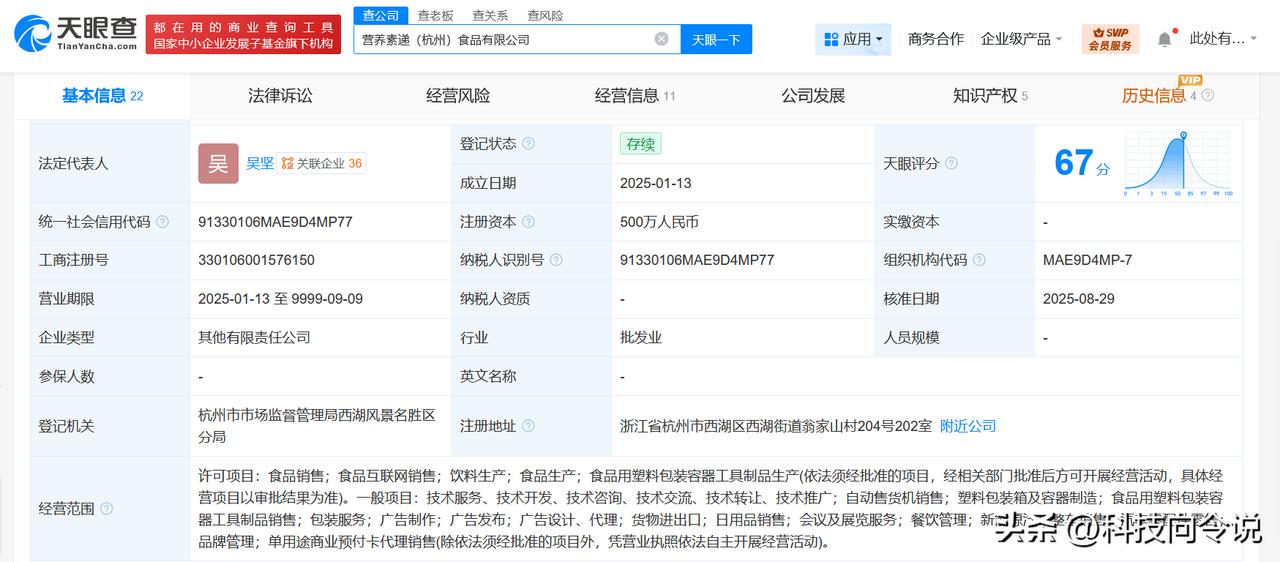Image resolution: width=1280 pixels, height=562 pixels.
Task: Click the 存续 status tag
Action: tap(640, 144)
